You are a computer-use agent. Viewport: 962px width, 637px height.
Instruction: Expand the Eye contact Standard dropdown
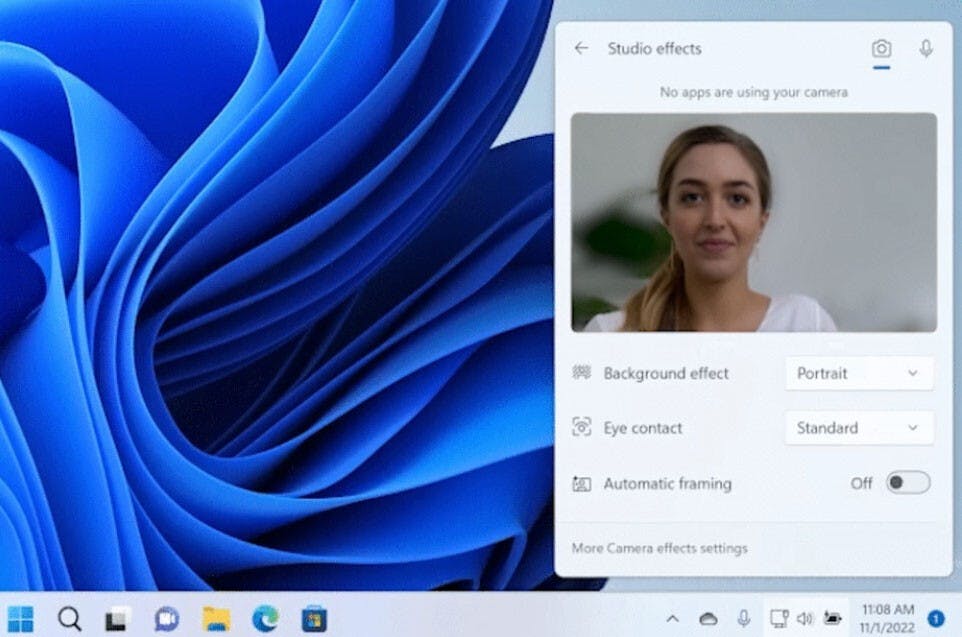pos(858,428)
